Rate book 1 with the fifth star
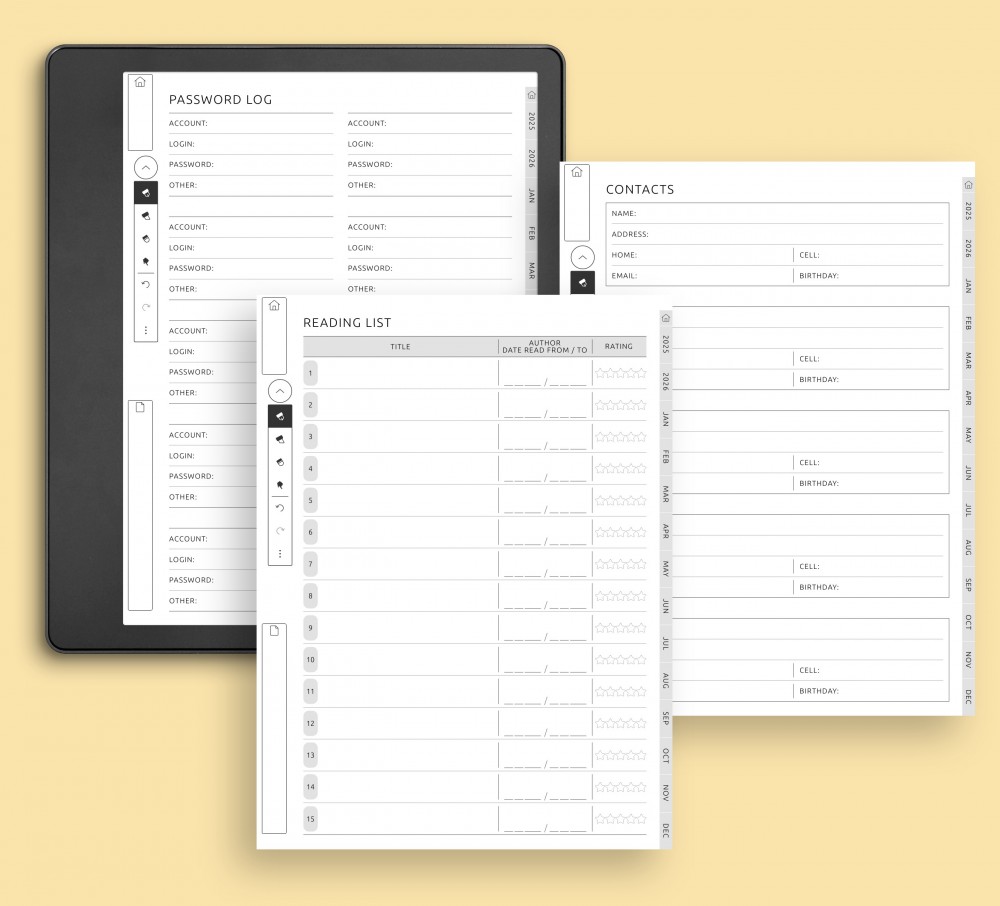Viewport: 1000px width, 906px height. tap(642, 373)
